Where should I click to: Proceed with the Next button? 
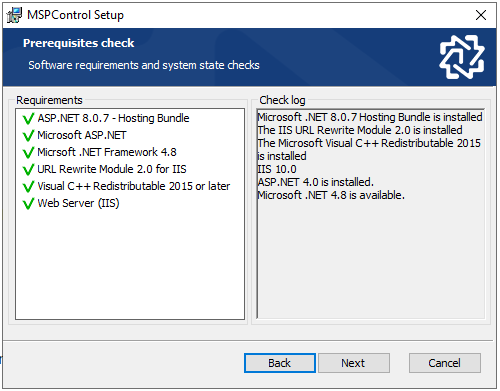(354, 363)
